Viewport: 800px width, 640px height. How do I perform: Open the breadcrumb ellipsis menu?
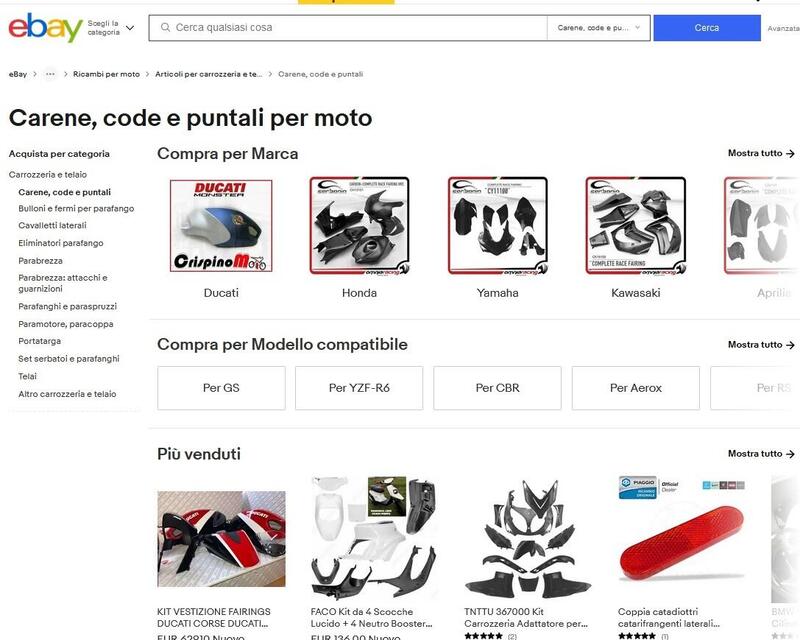point(50,74)
